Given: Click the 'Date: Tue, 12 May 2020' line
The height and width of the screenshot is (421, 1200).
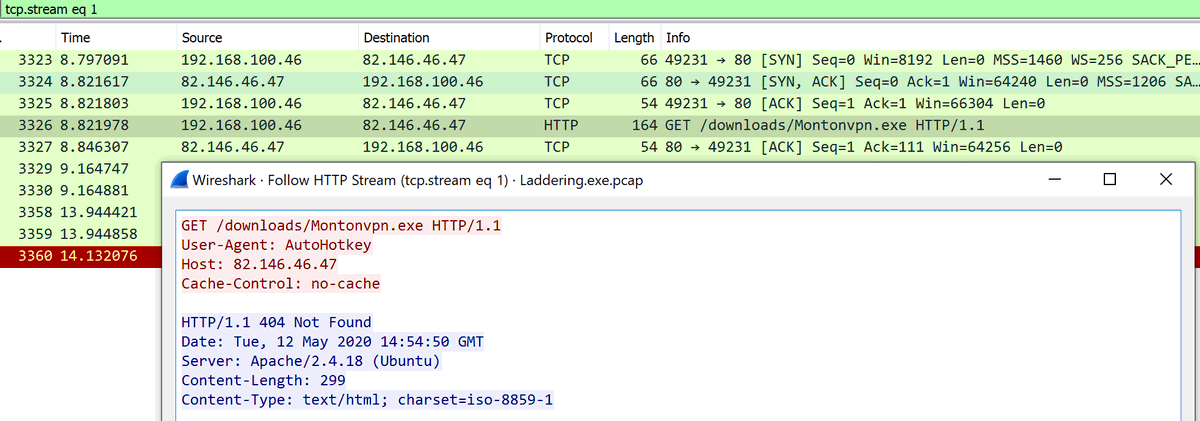Looking at the screenshot, I should (x=332, y=342).
